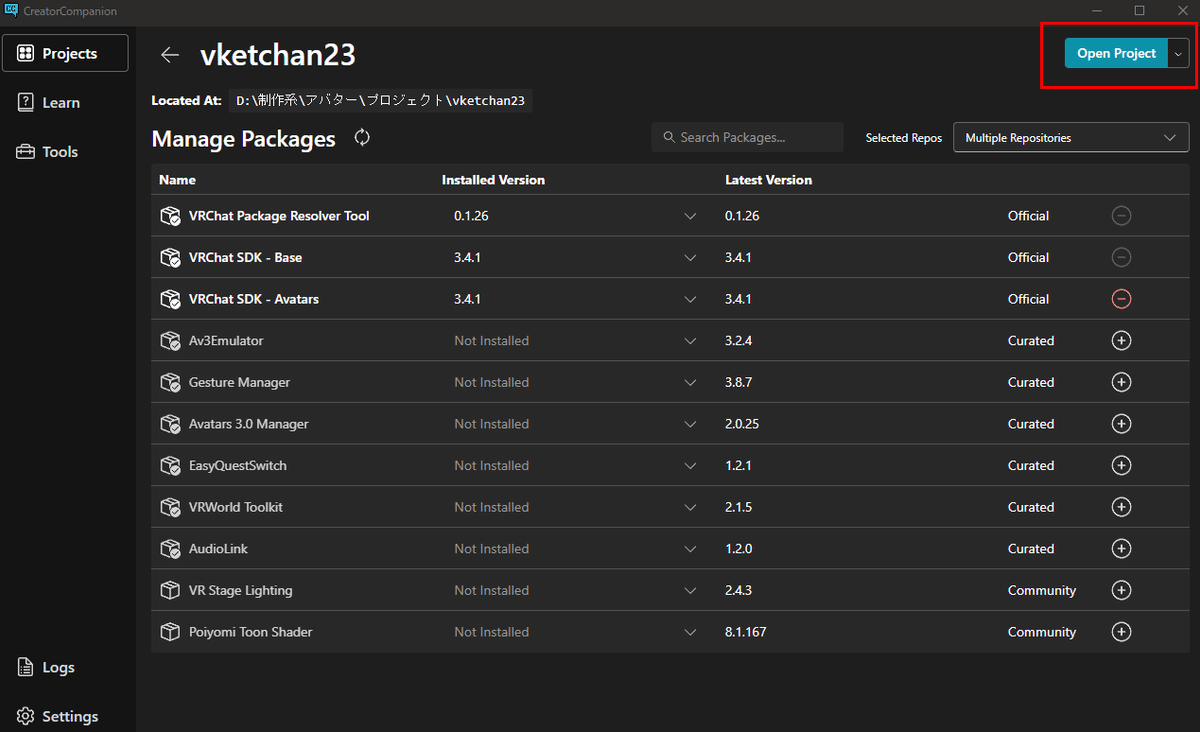Add VR Stage Lighting with plus icon
The width and height of the screenshot is (1200, 732).
[x=1121, y=590]
